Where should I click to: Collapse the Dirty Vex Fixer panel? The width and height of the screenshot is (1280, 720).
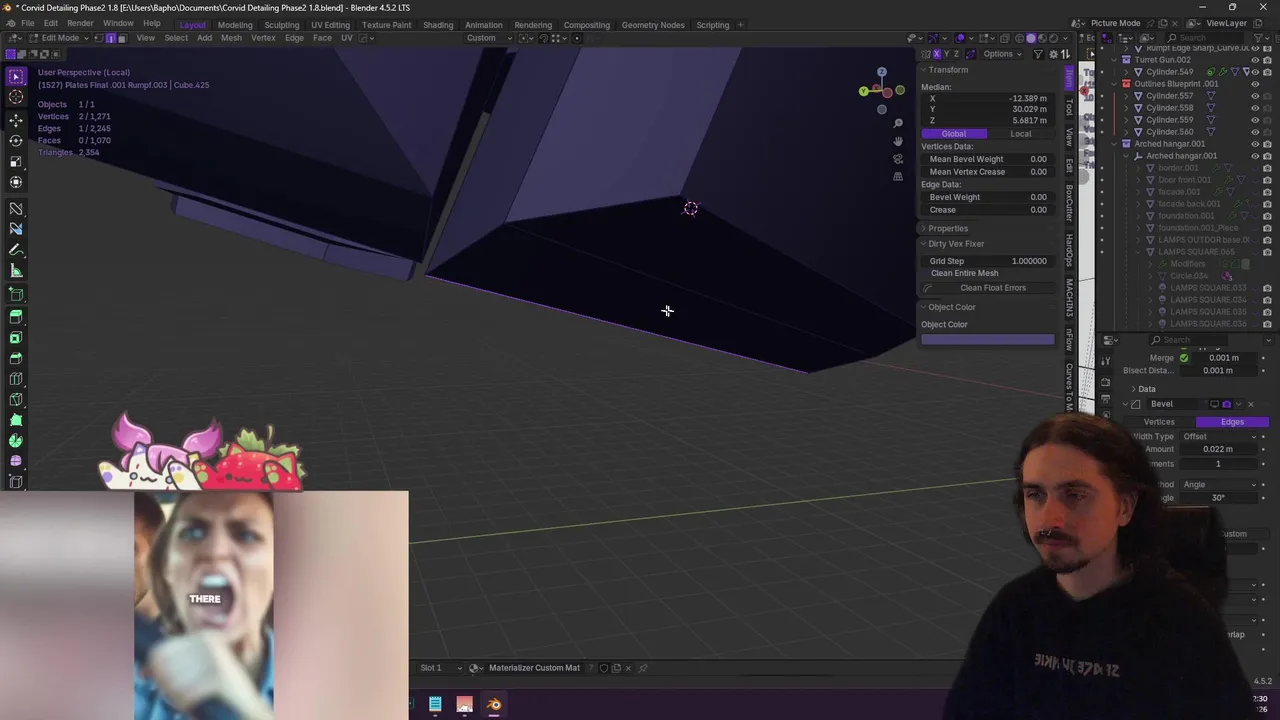pyautogui.click(x=951, y=244)
